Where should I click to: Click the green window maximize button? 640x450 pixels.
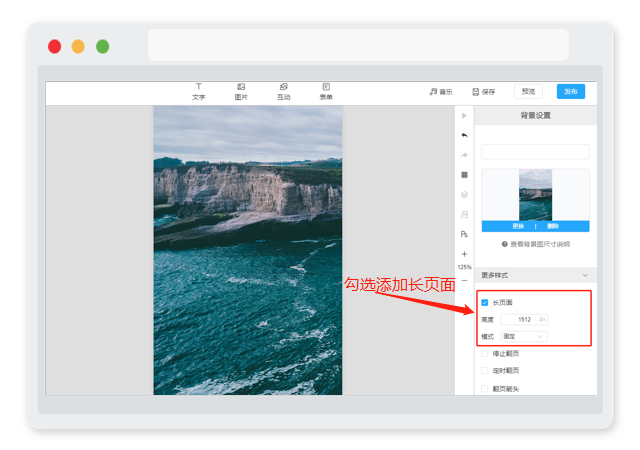pos(102,47)
